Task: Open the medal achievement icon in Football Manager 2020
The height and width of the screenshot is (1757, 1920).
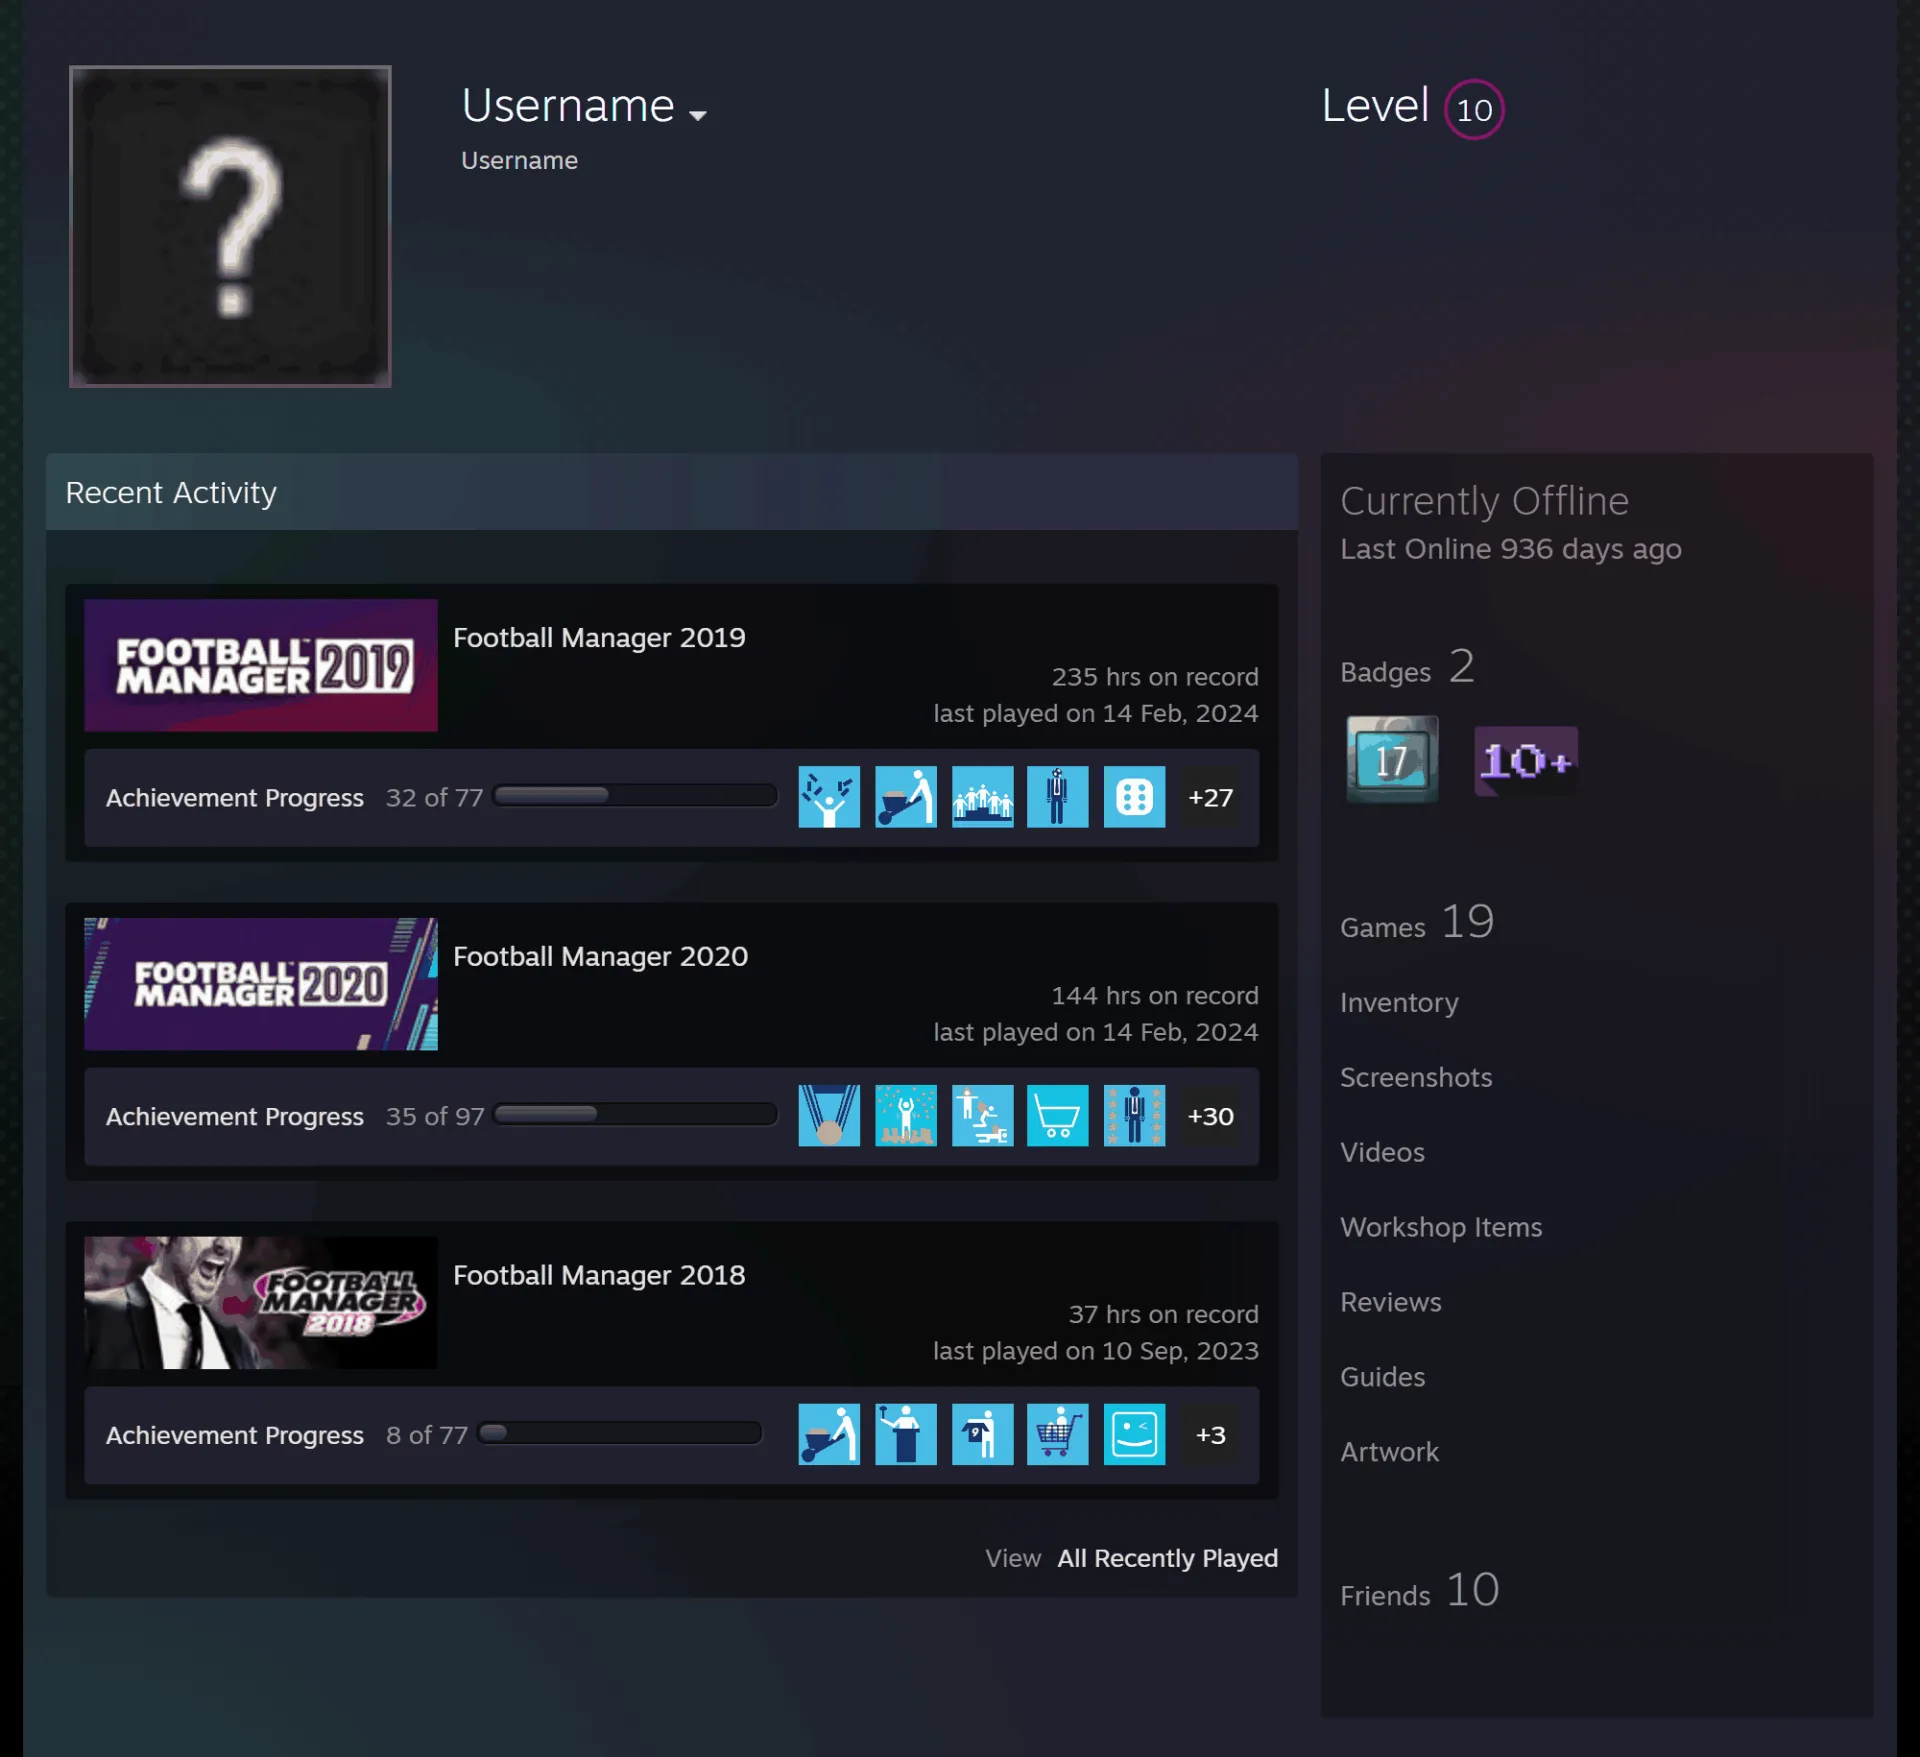Action: coord(829,1115)
